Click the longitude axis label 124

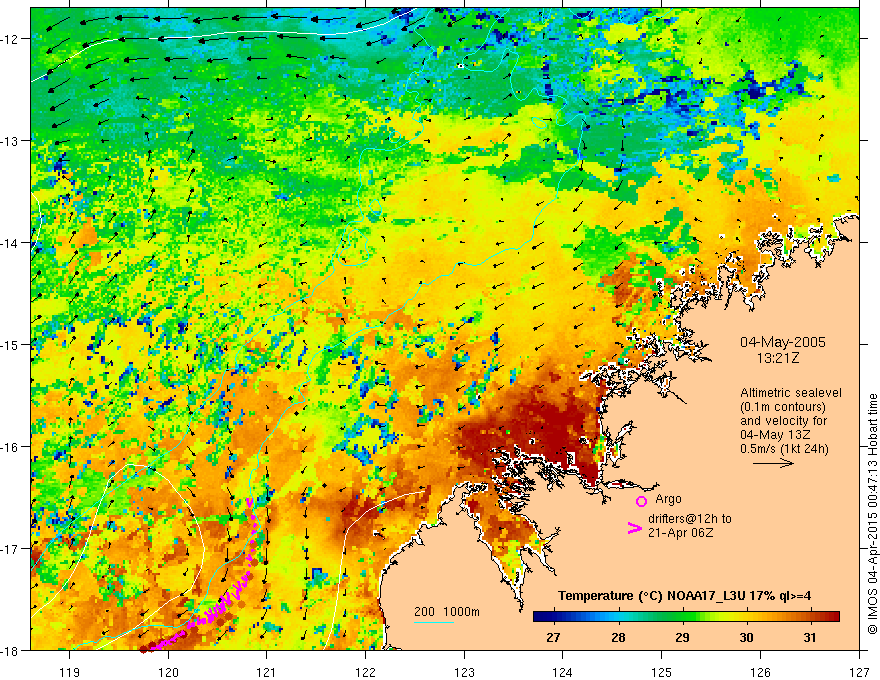(563, 672)
